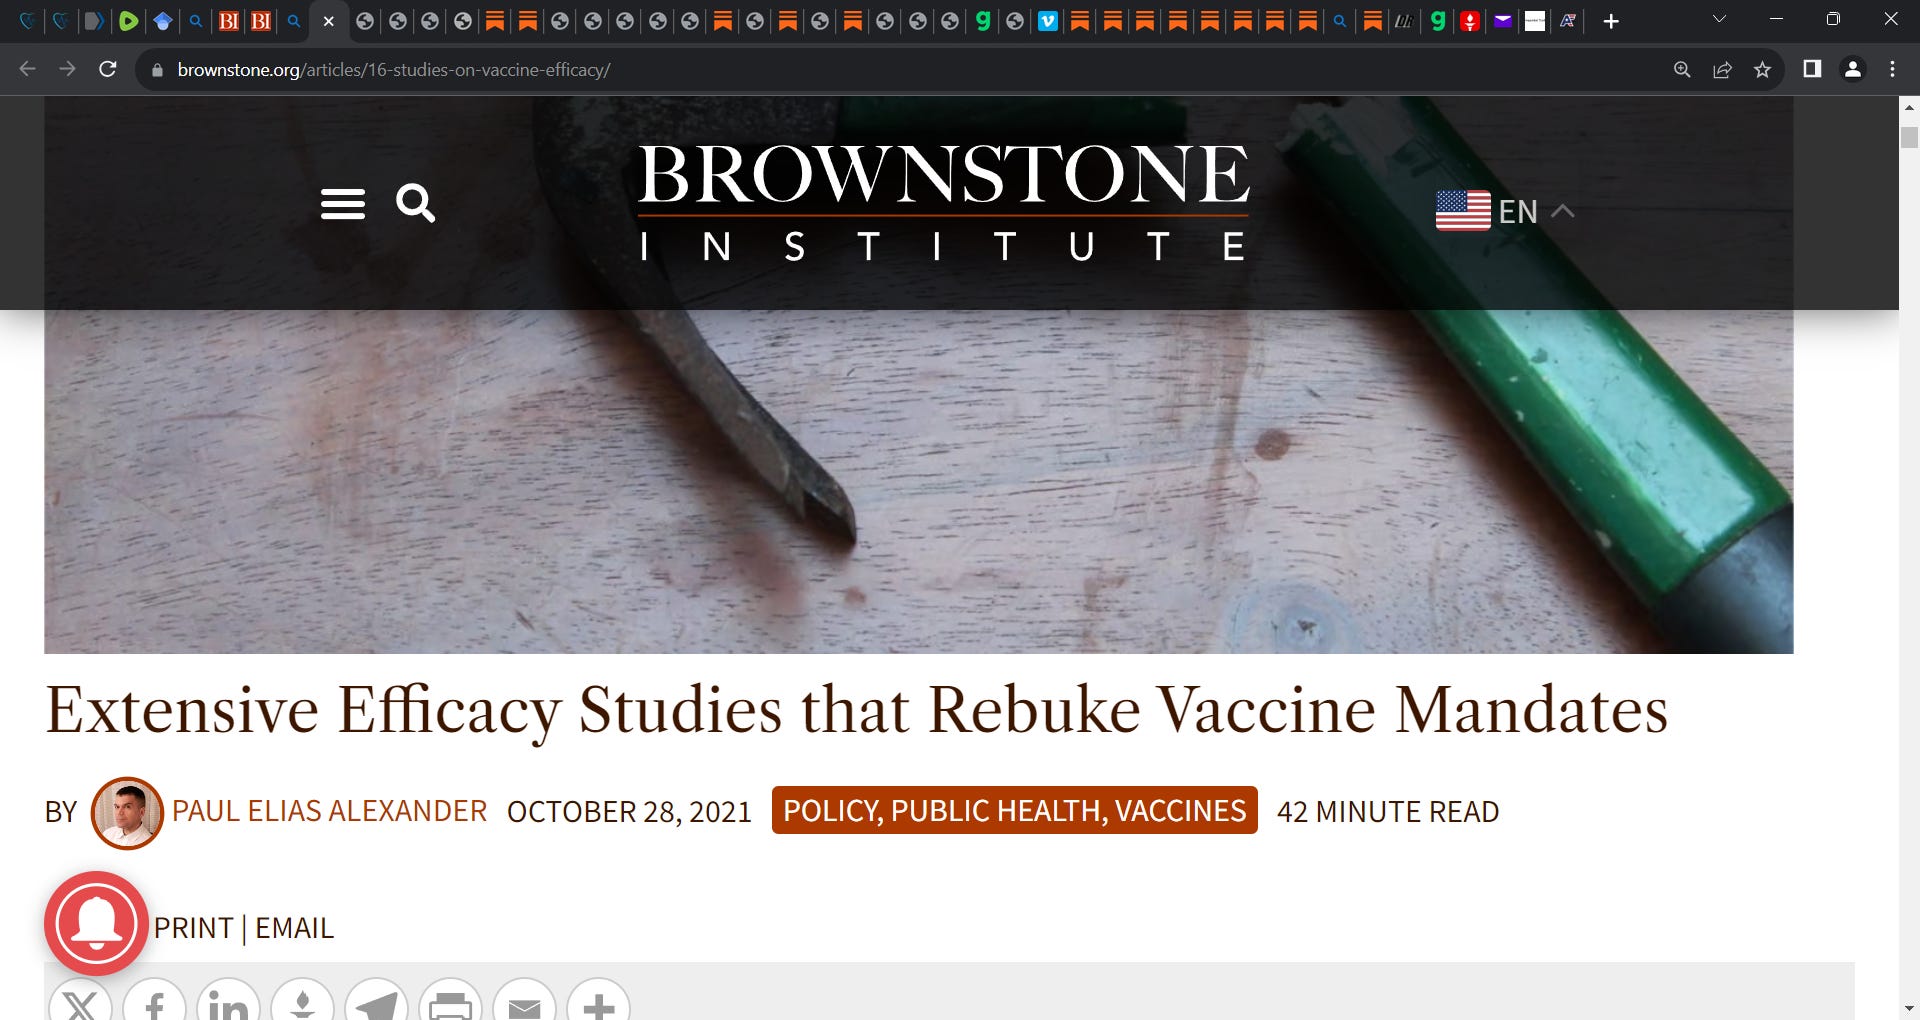Switch to the Vimeo tab
The height and width of the screenshot is (1020, 1920).
tap(1048, 20)
